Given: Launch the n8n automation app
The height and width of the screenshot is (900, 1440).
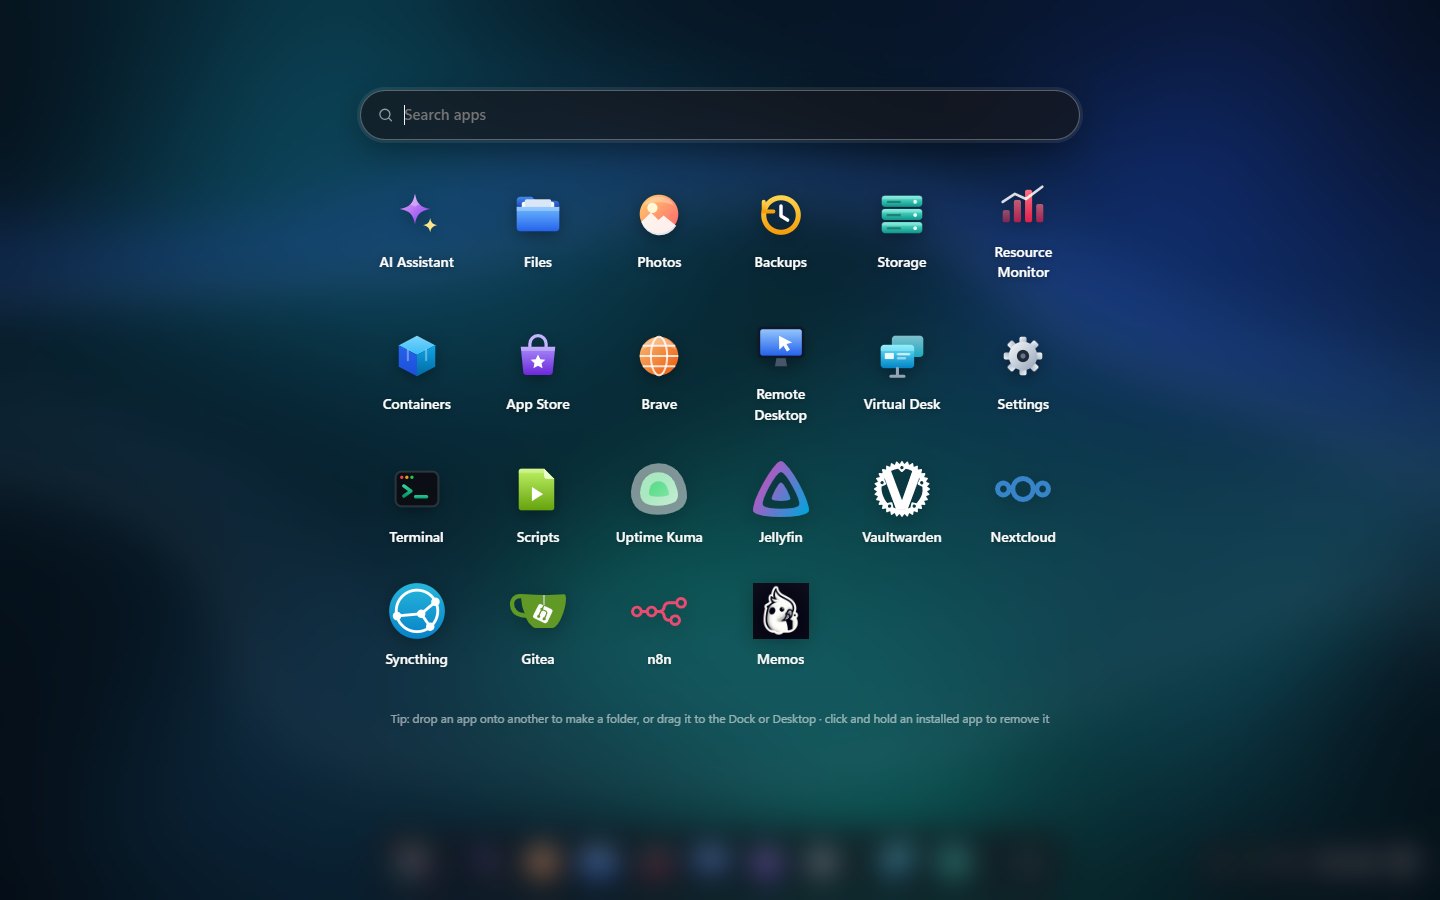Looking at the screenshot, I should click(659, 611).
